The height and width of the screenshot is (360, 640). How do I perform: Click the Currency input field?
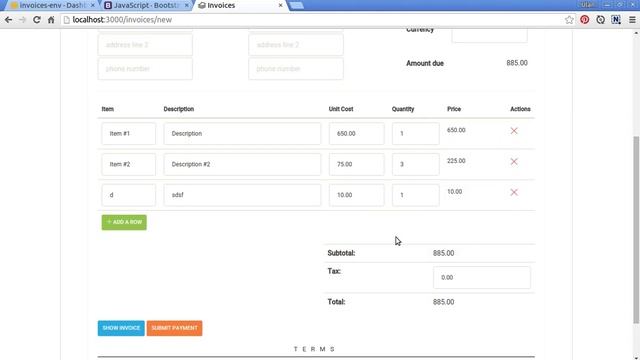(489, 35)
